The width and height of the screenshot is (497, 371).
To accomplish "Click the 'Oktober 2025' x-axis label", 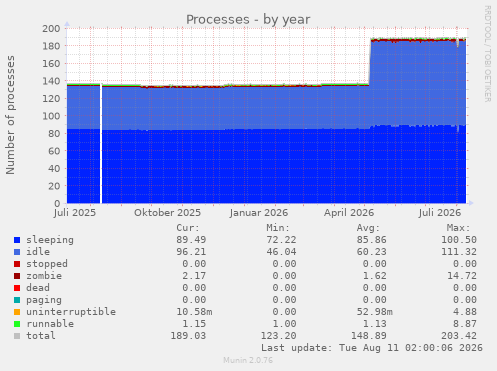I will 167,213.
